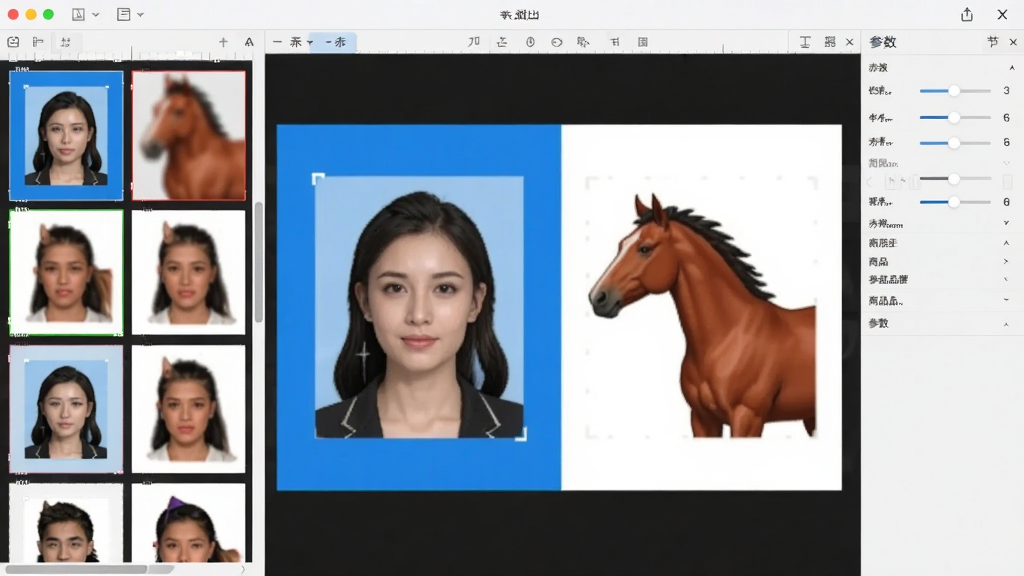Collapse the 参数 section at the panel bottom

1006,324
